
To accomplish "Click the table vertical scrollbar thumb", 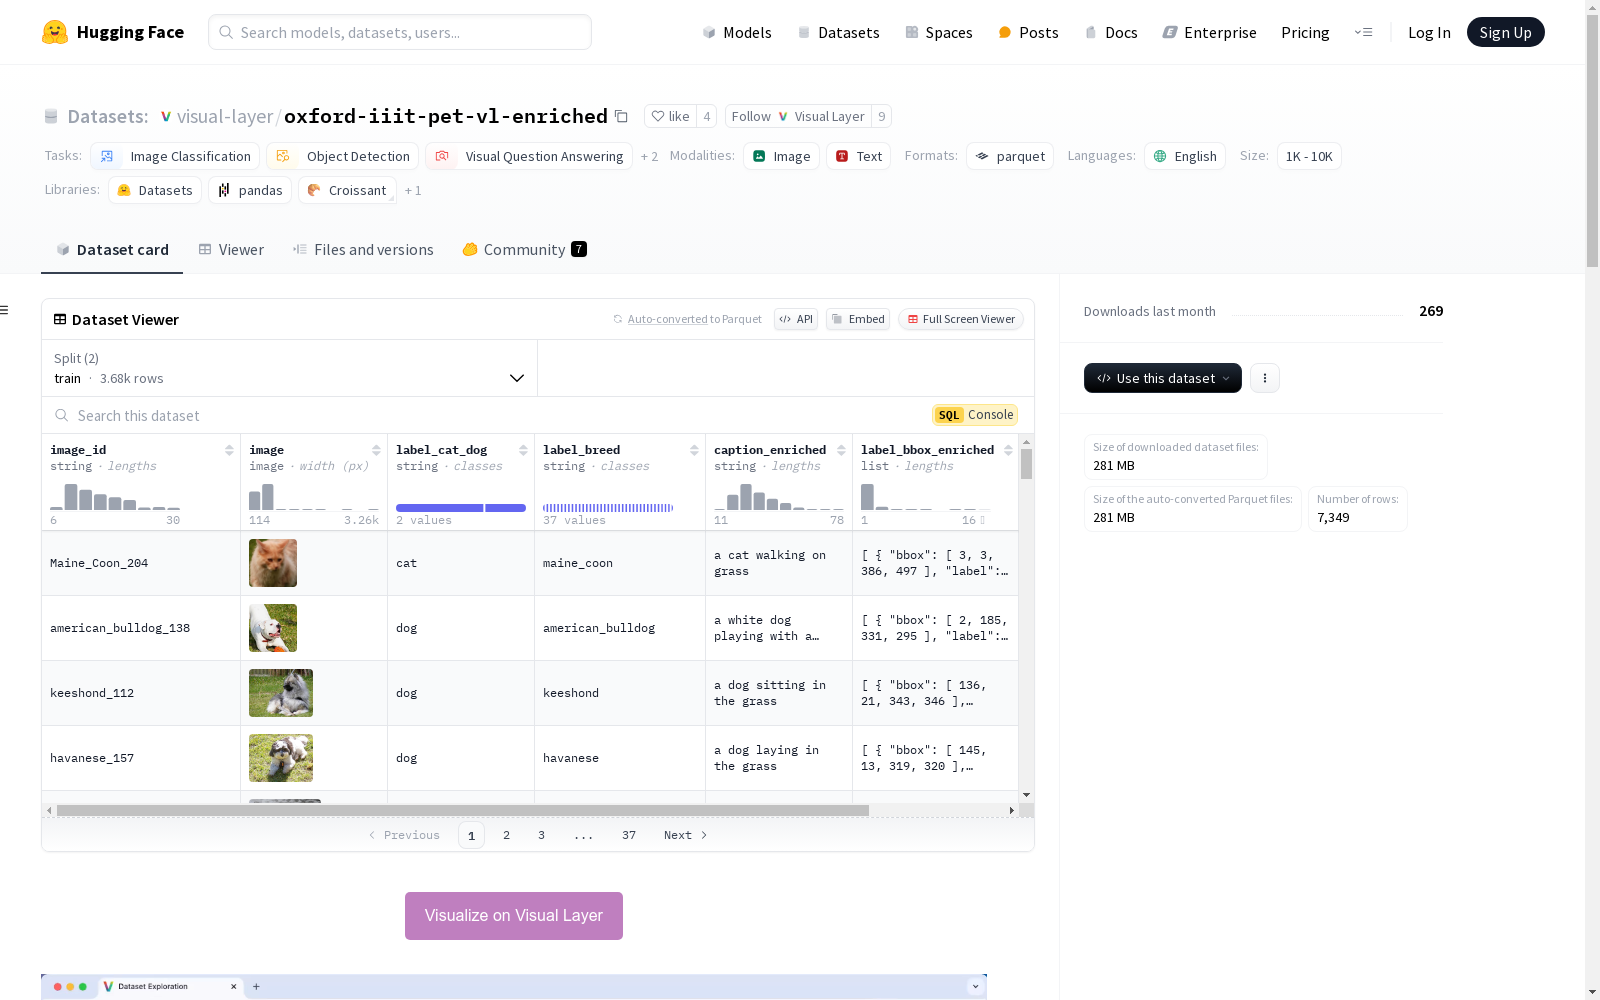I will tap(1026, 464).
